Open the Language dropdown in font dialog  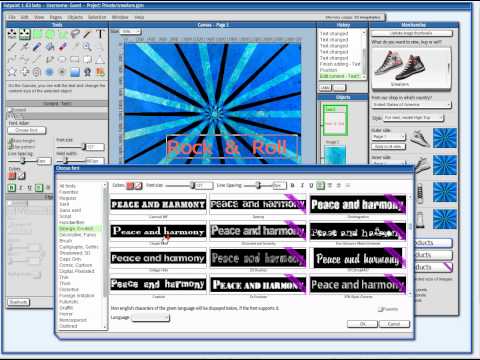pyautogui.click(x=150, y=318)
